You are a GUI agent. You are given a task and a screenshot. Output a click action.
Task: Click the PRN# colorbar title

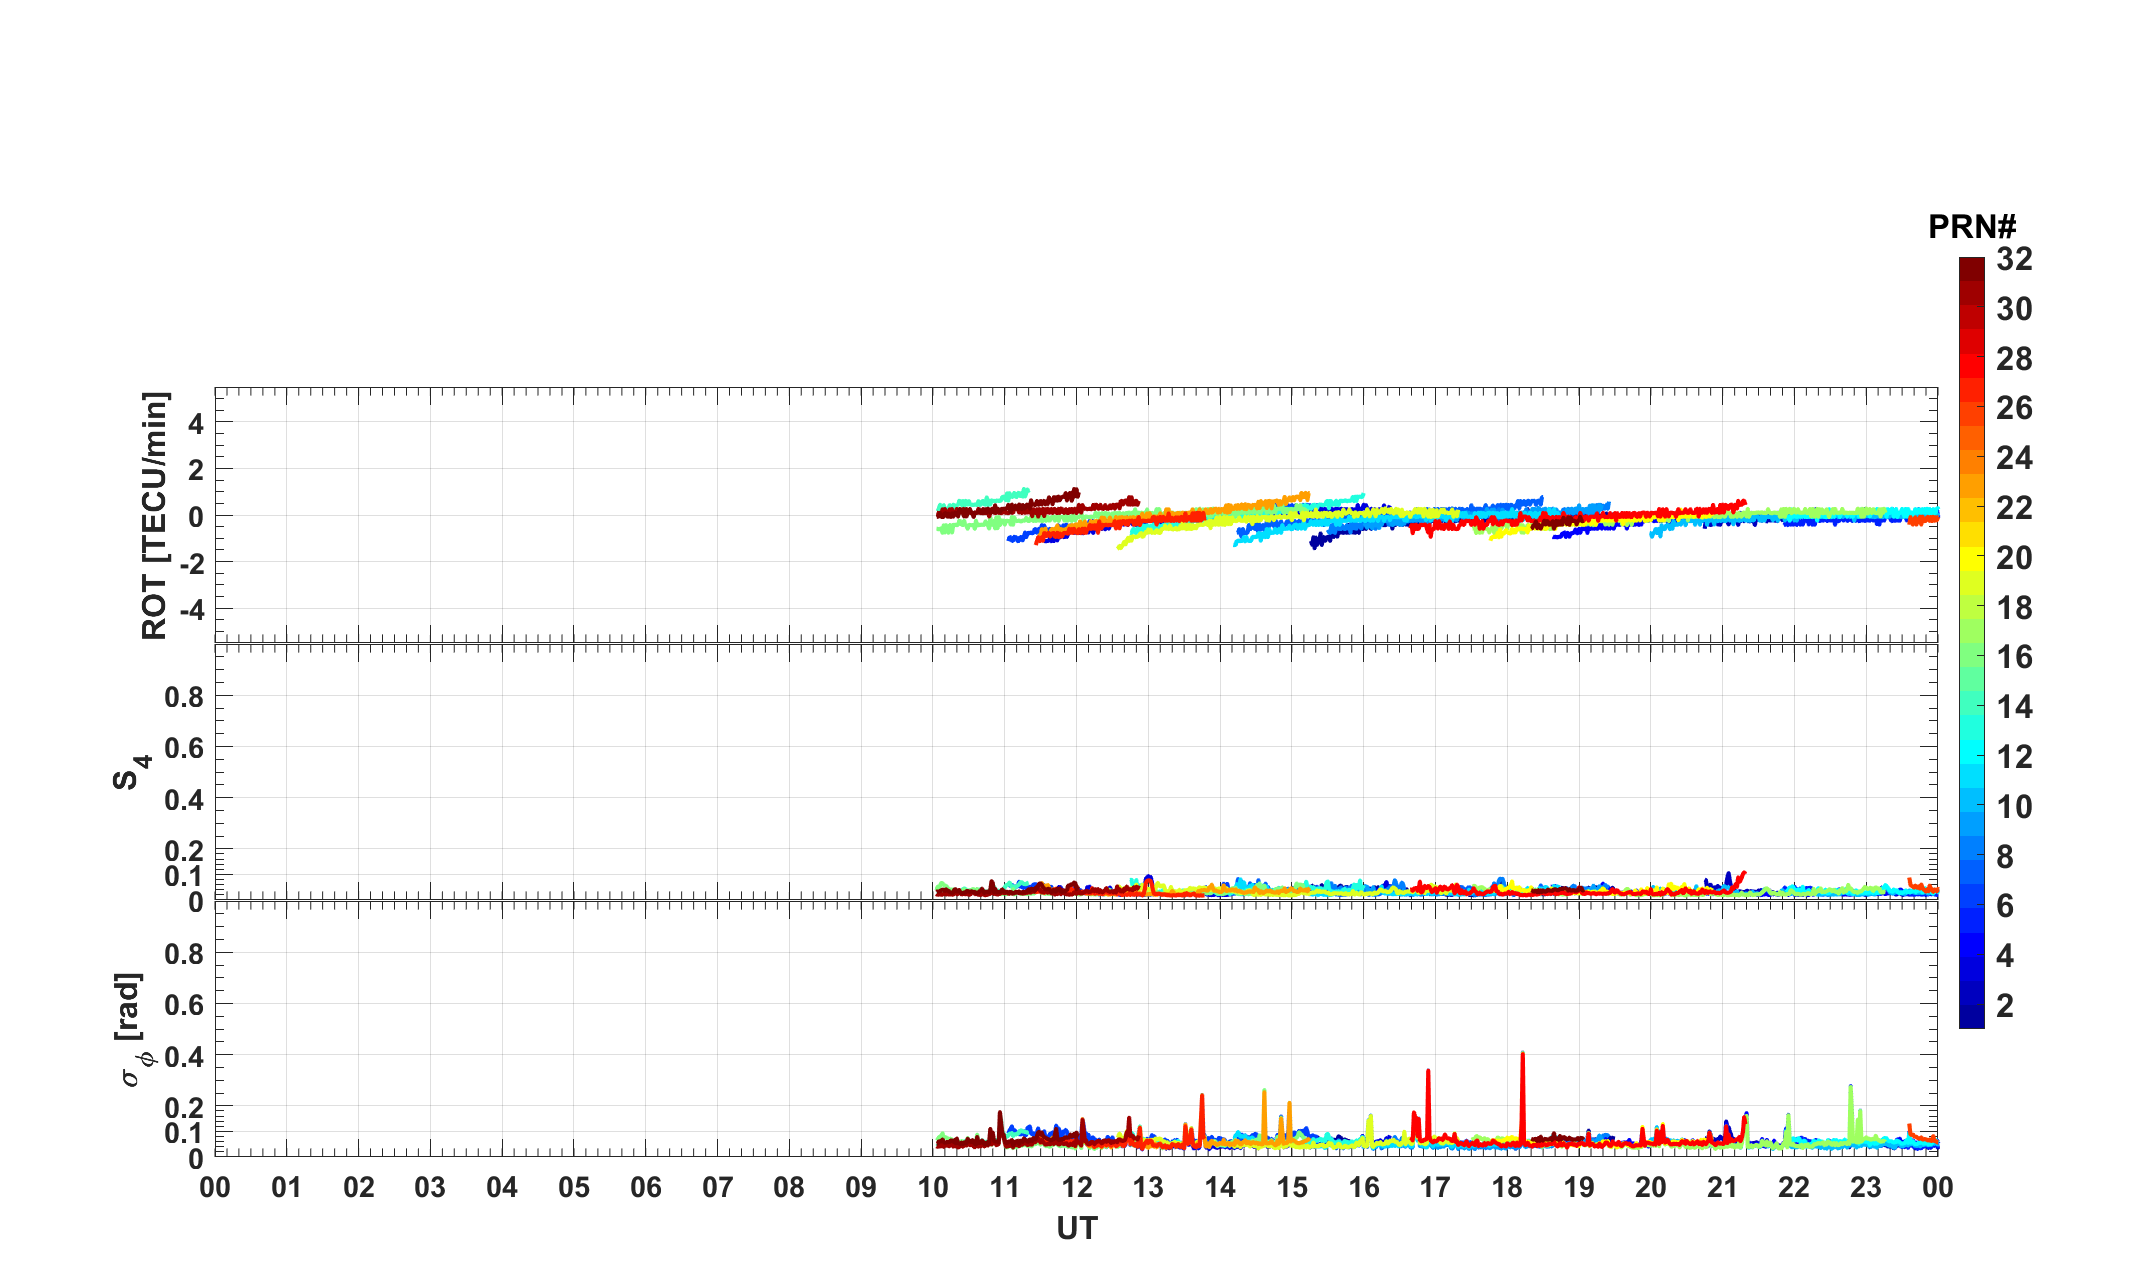(1971, 227)
